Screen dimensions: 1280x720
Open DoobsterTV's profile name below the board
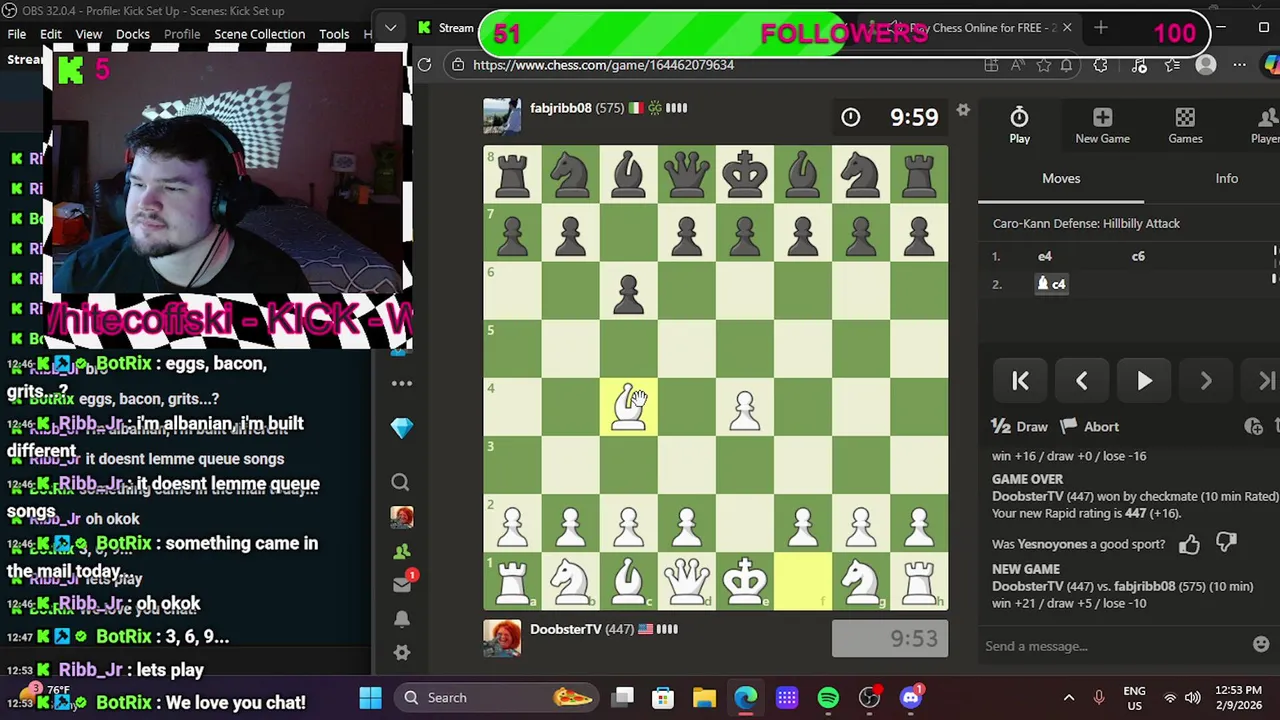(x=566, y=629)
